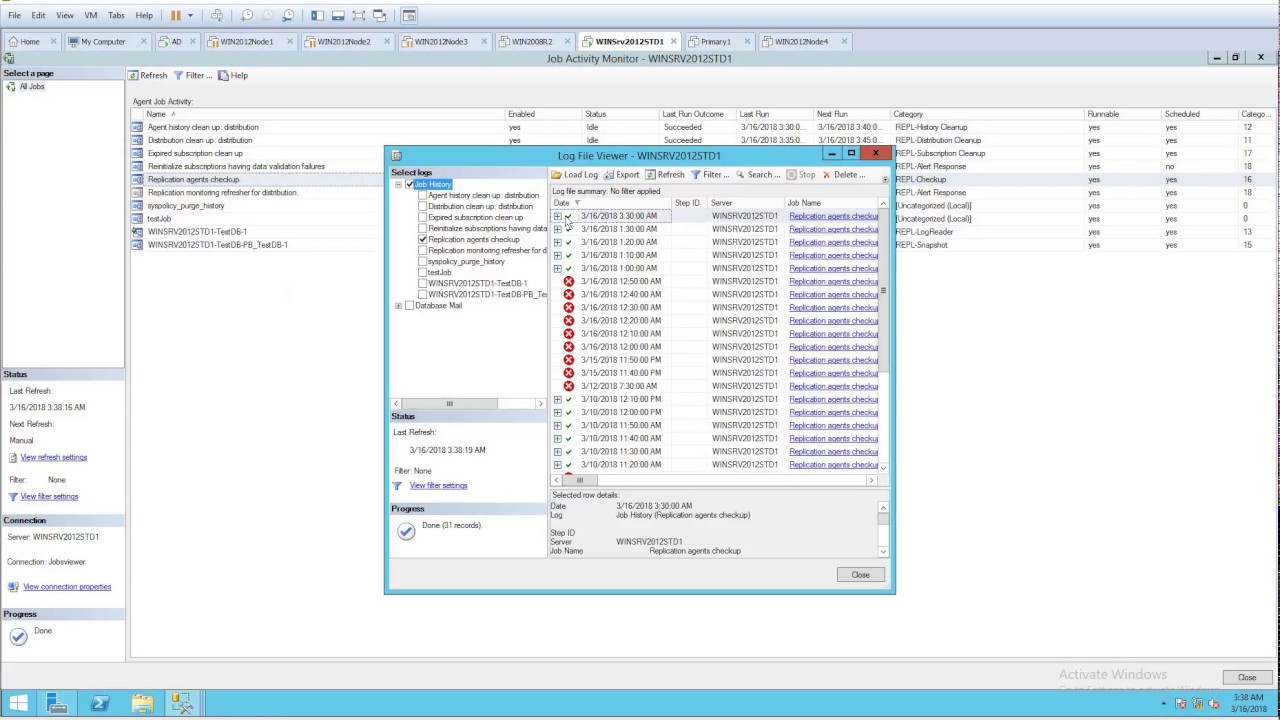Screen dimensions: 1280x720
Task: Open View refresh settings link
Action: pos(54,457)
